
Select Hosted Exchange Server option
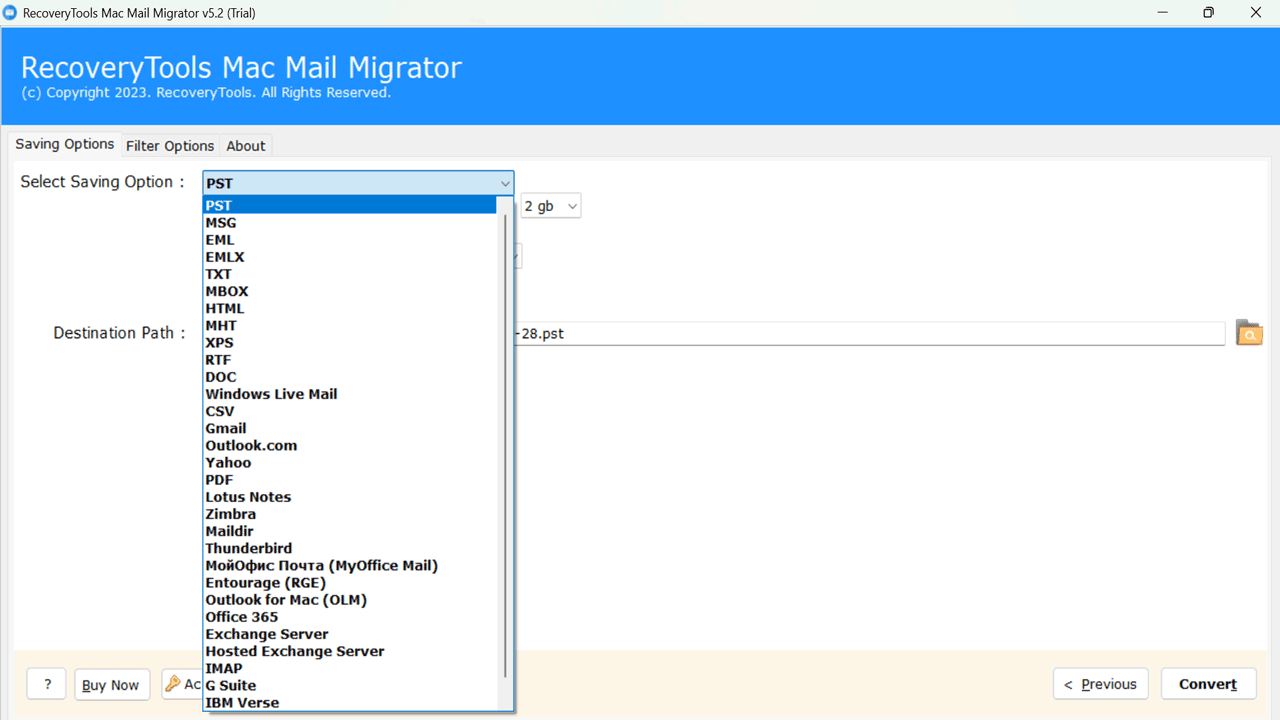point(350,651)
